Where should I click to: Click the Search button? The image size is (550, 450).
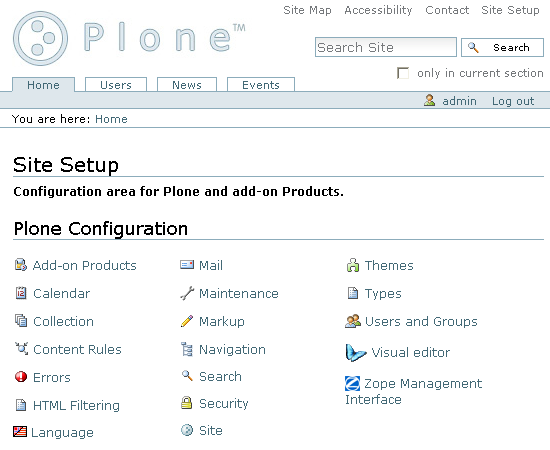[502, 47]
